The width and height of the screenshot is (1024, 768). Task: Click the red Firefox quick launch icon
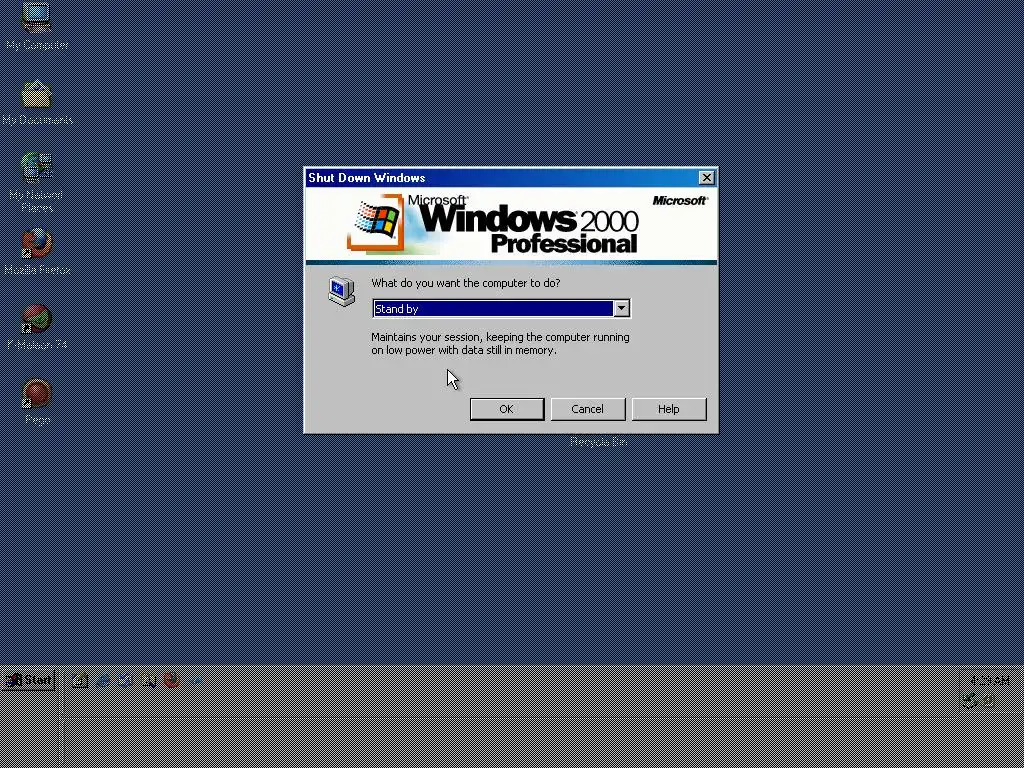pyautogui.click(x=172, y=680)
